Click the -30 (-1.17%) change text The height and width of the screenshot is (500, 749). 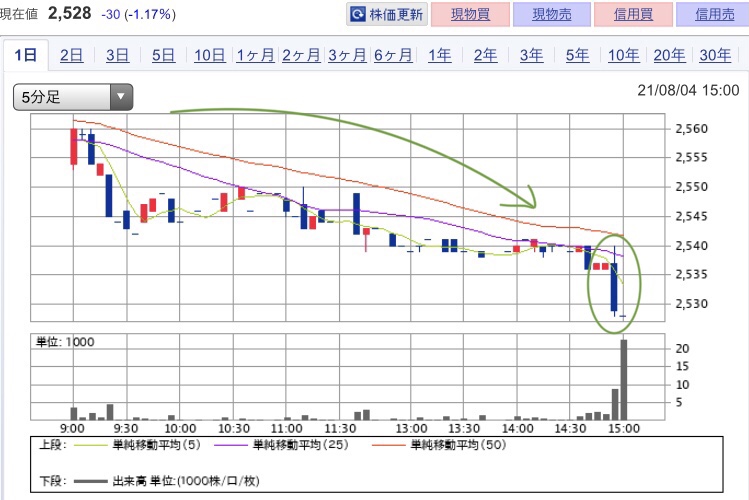139,14
